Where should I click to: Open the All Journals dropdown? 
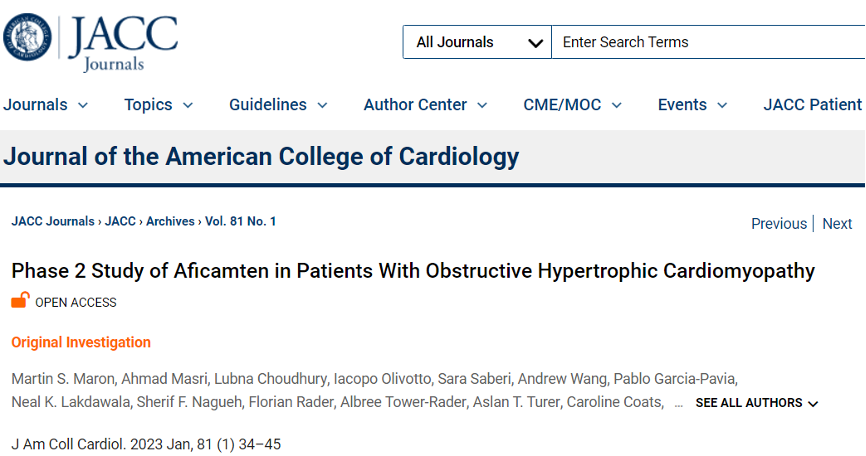477,42
